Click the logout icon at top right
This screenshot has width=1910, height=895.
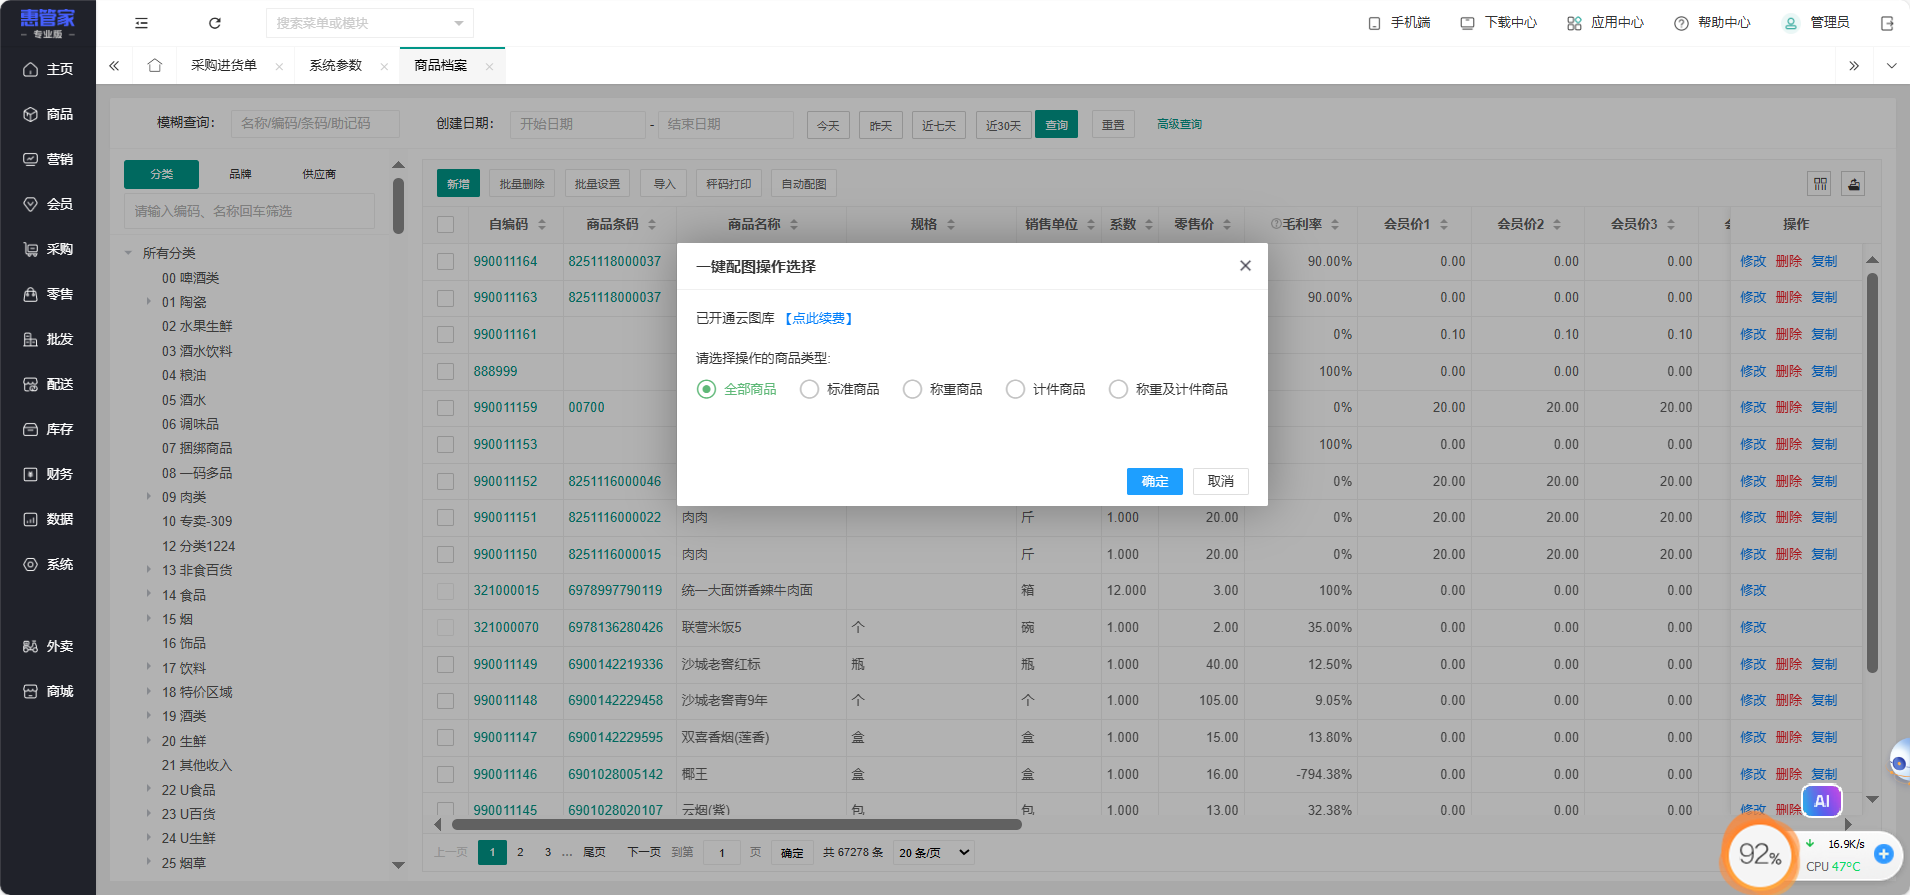pyautogui.click(x=1887, y=23)
